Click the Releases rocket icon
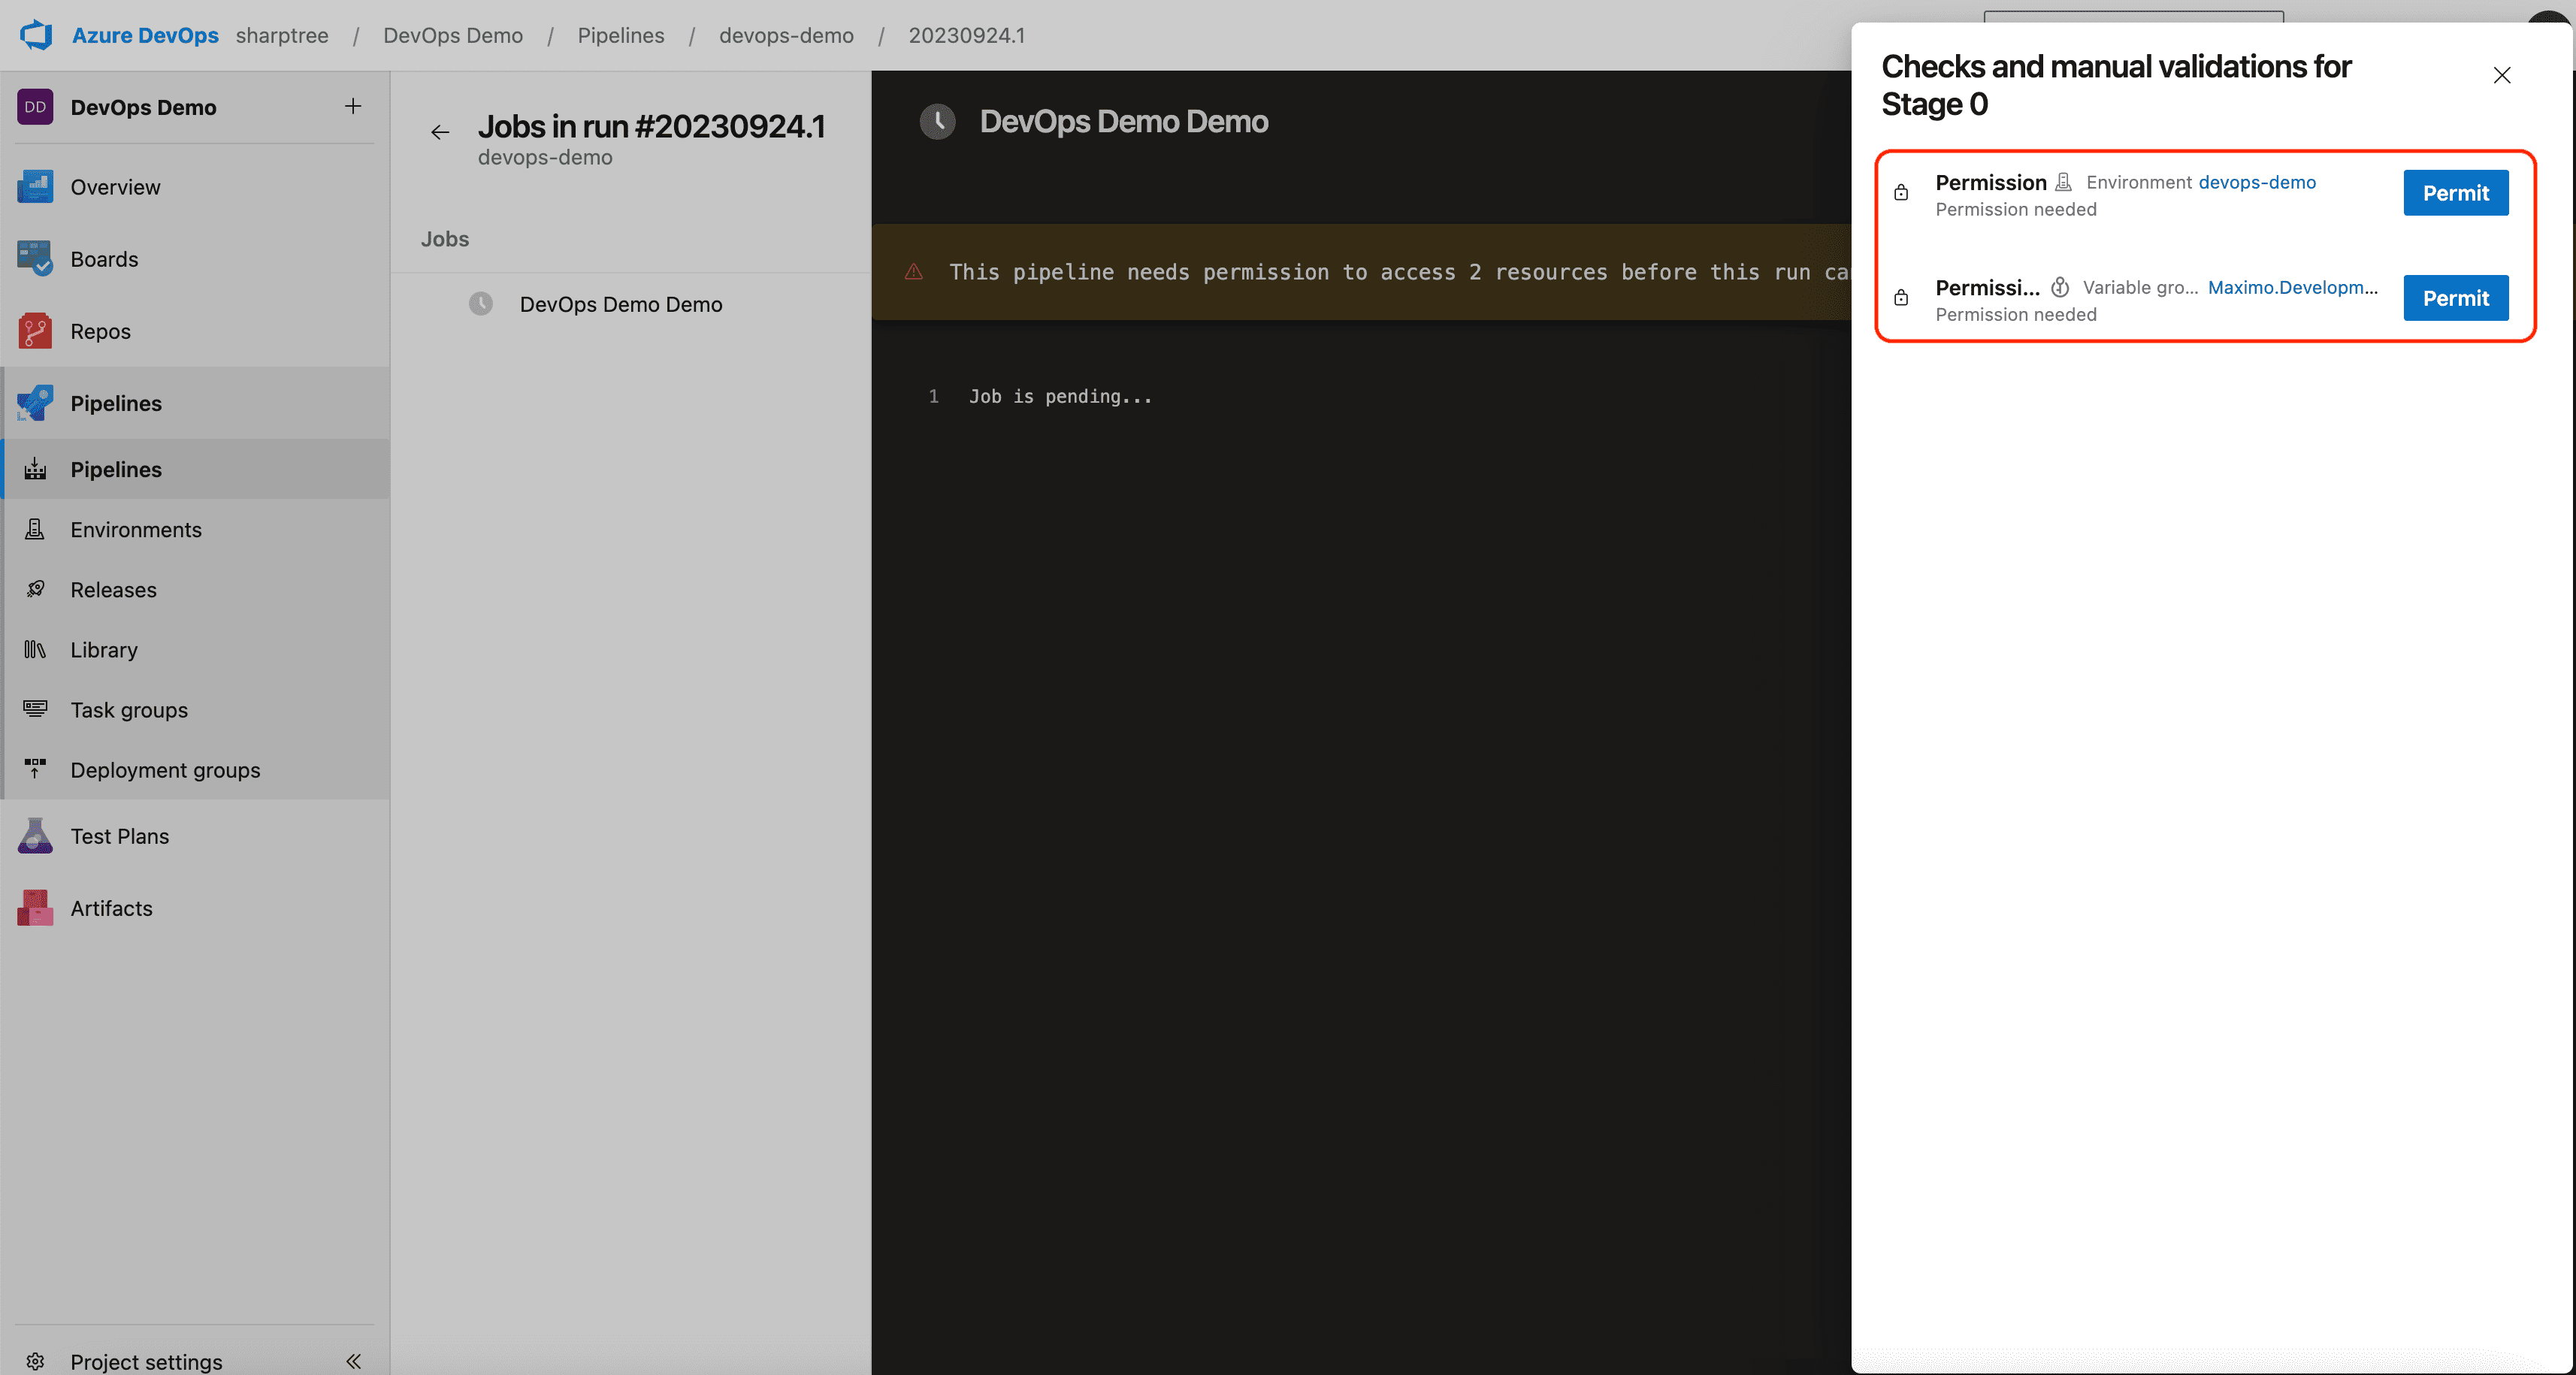Screen dimensions: 2576x1375 35,589
